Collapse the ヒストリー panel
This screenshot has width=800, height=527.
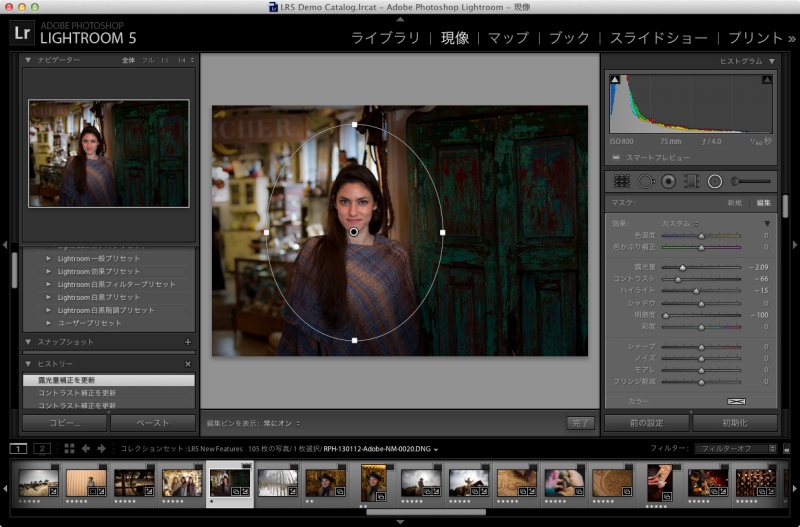click(x=28, y=364)
